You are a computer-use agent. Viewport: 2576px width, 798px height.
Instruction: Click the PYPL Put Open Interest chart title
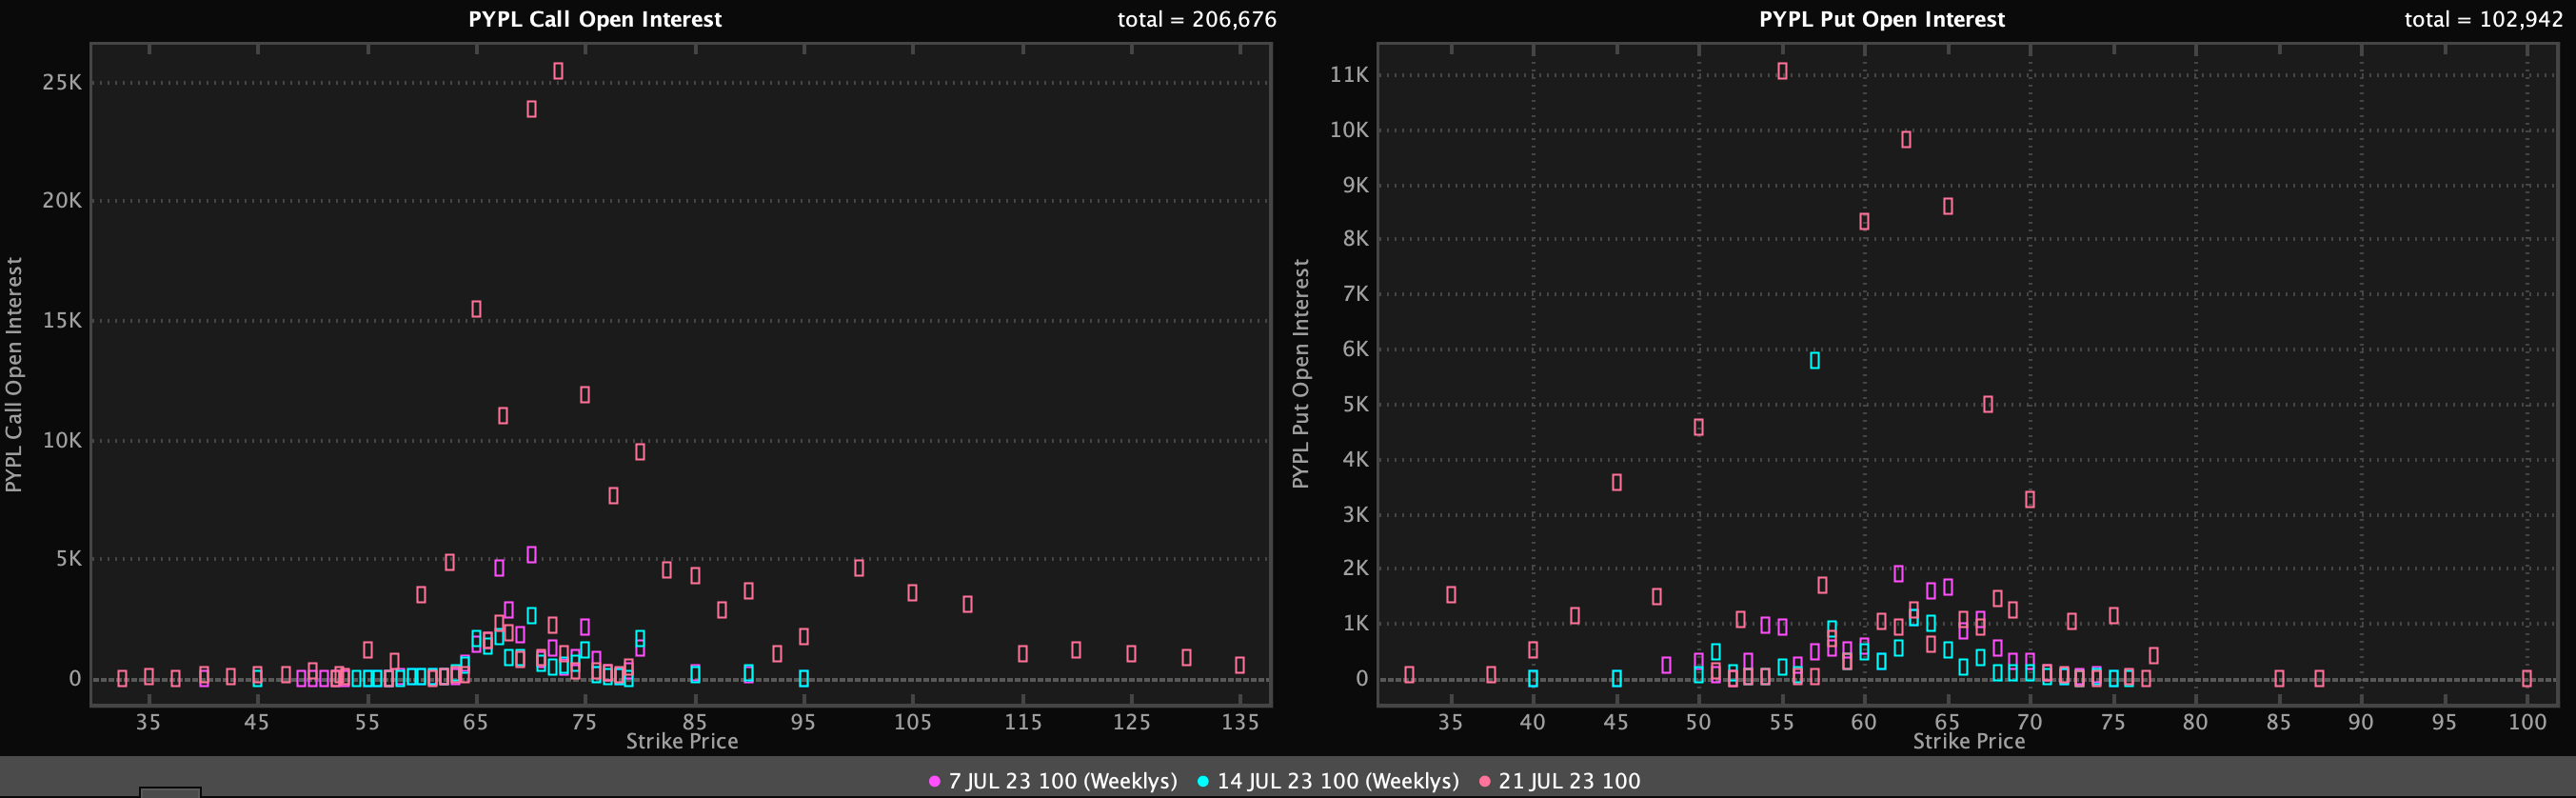pyautogui.click(x=1882, y=19)
